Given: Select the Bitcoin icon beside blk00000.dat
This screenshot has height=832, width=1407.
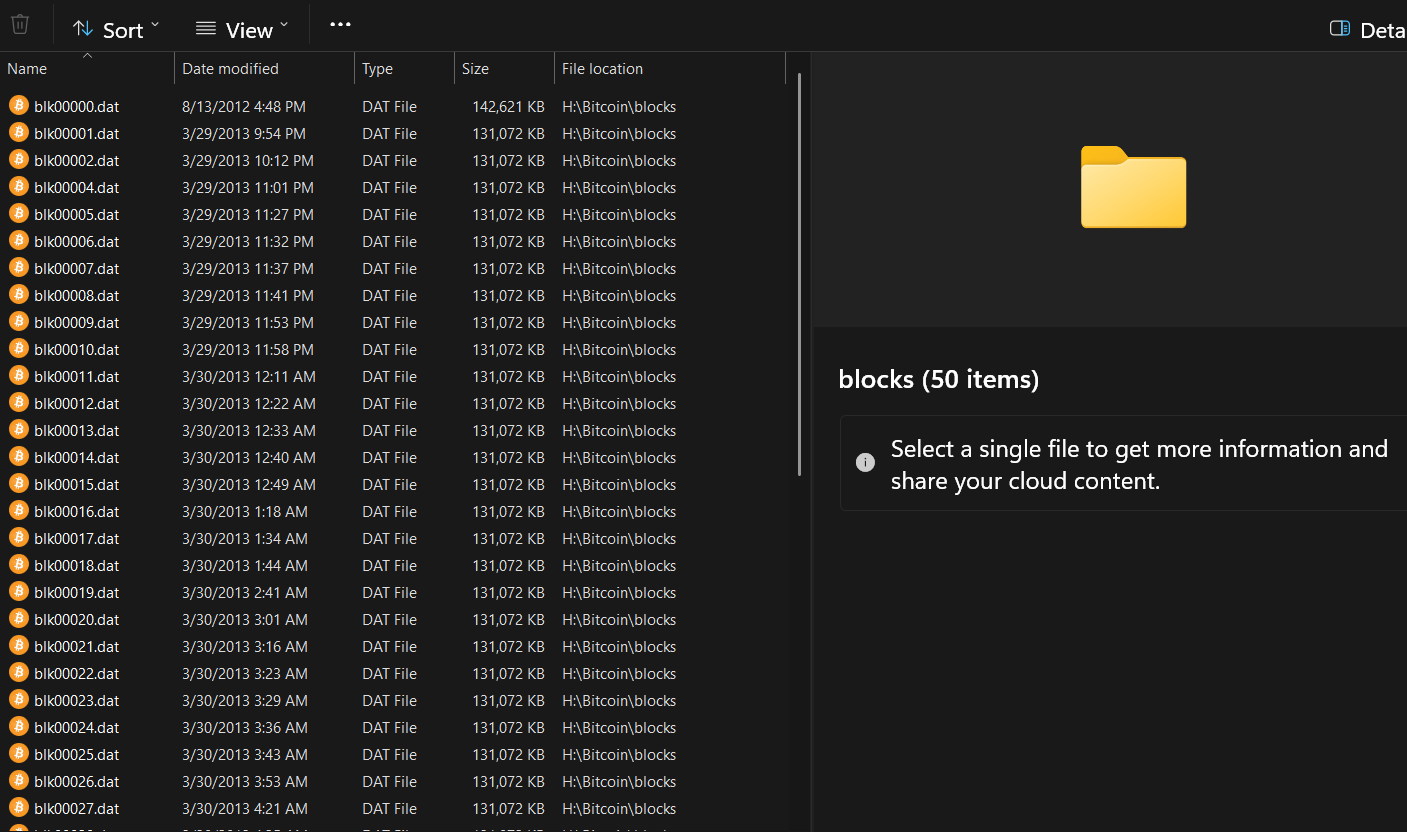Looking at the screenshot, I should click(19, 106).
